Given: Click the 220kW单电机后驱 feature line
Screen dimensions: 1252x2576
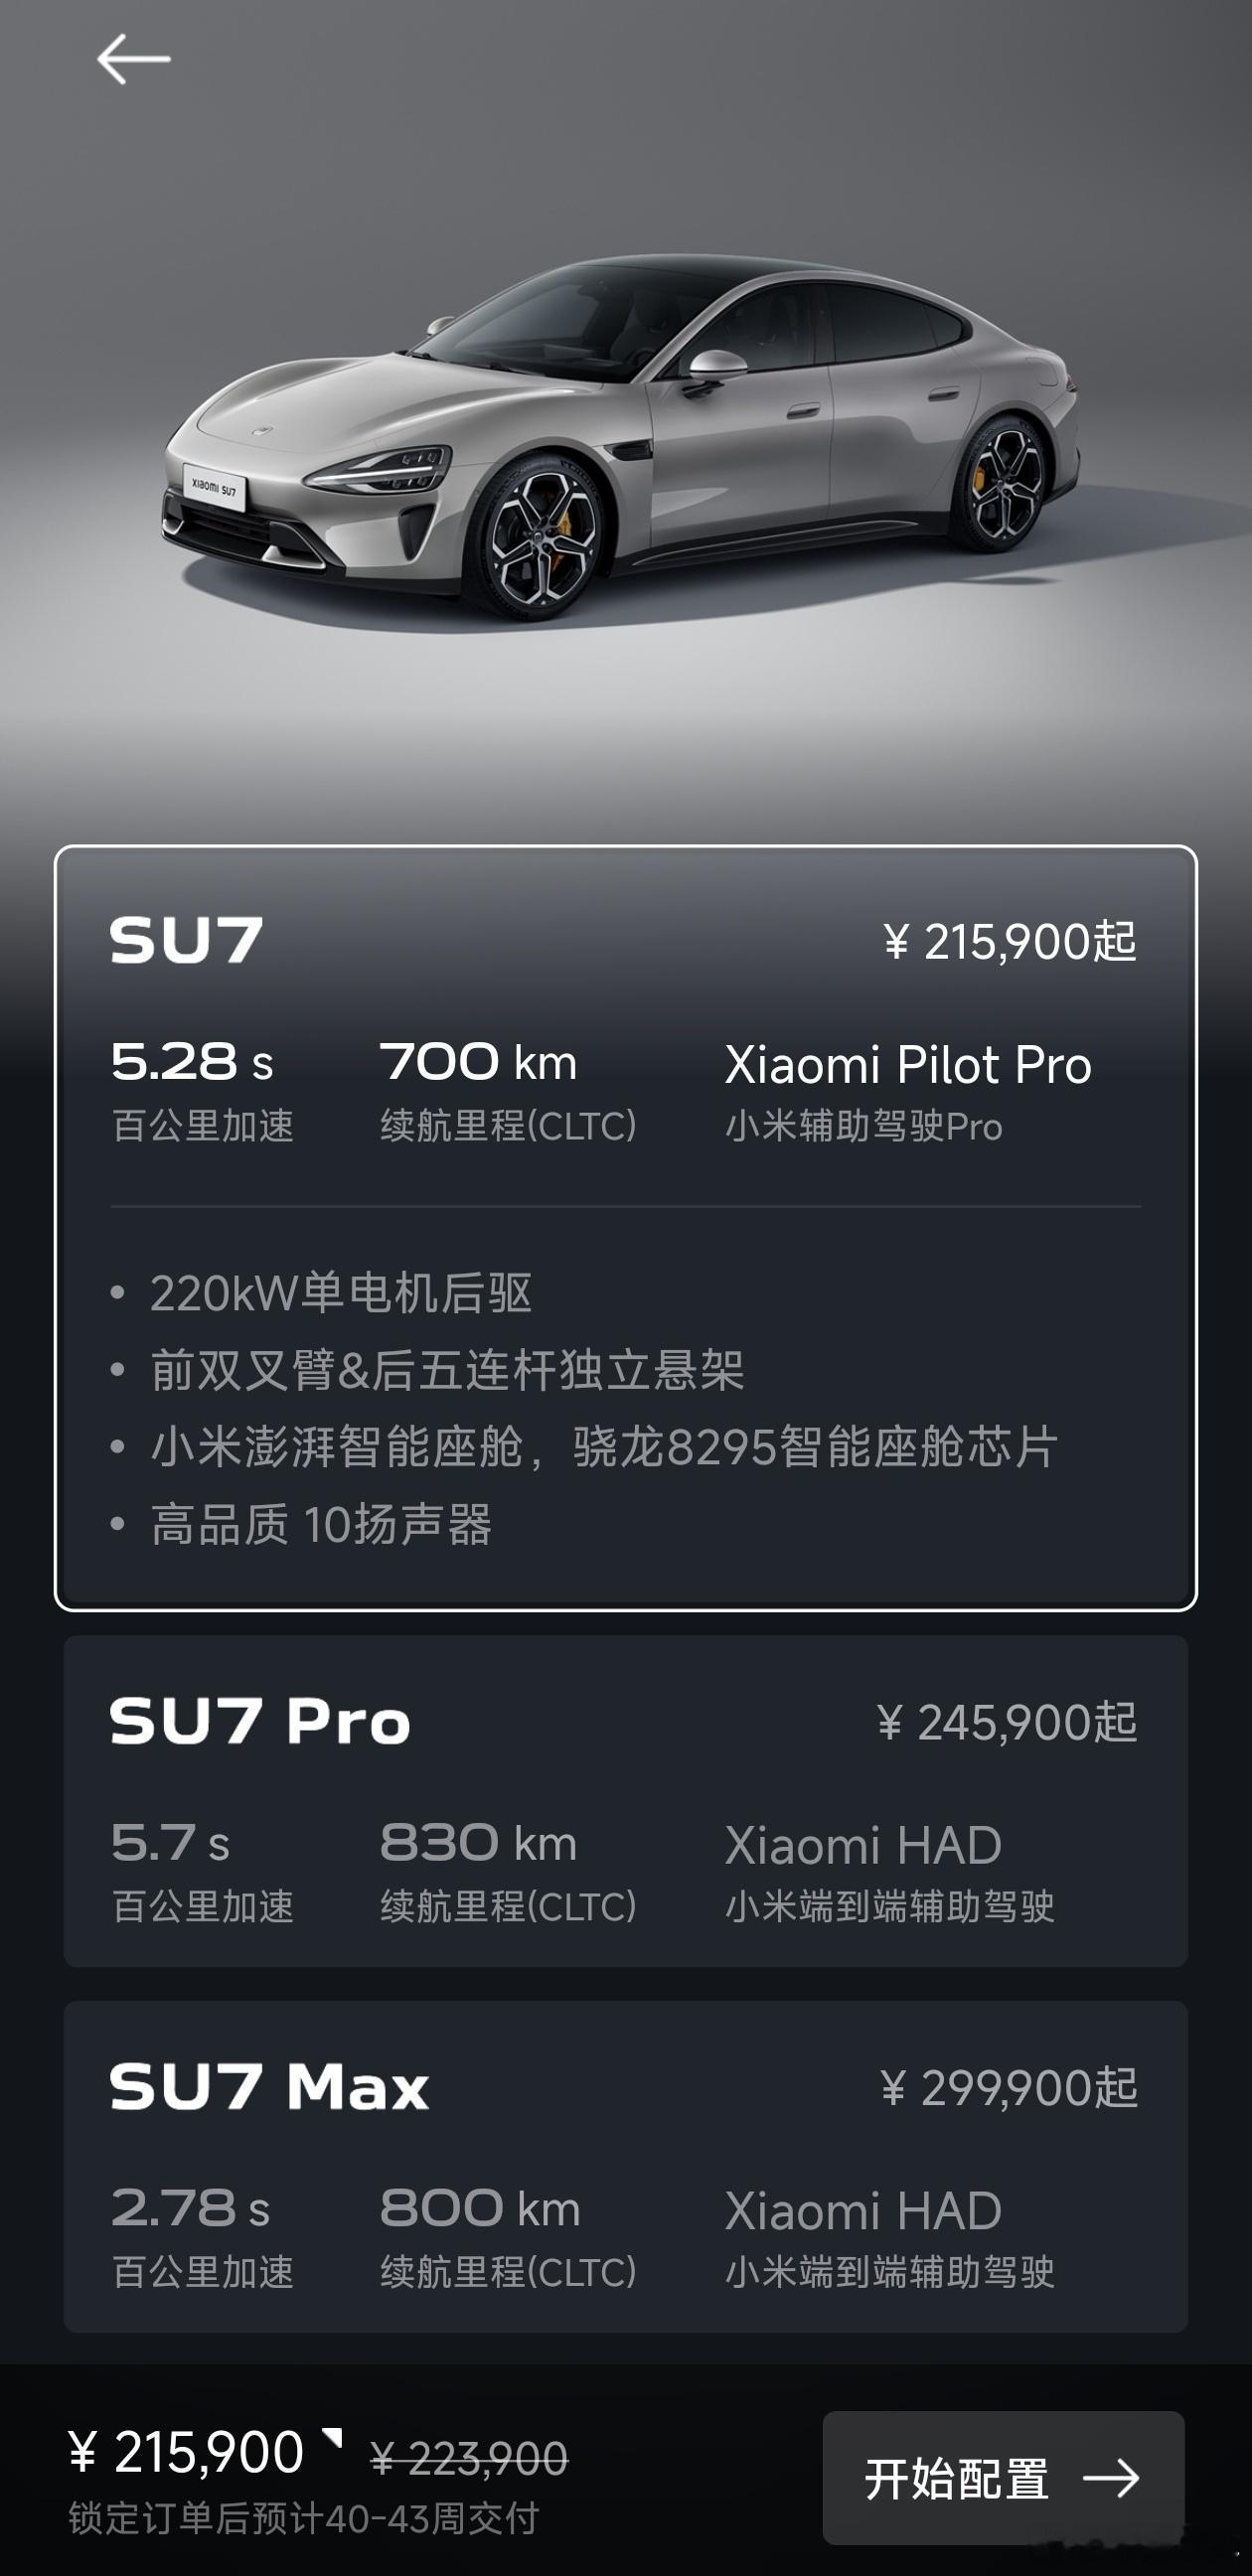Looking at the screenshot, I should click(340, 1292).
